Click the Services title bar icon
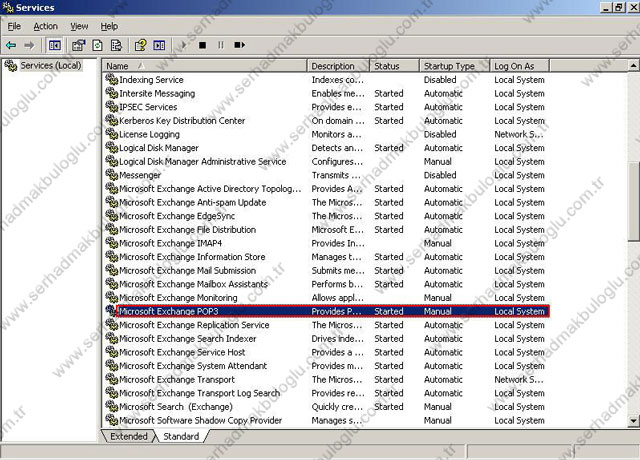This screenshot has height=460, width=640. click(8, 7)
